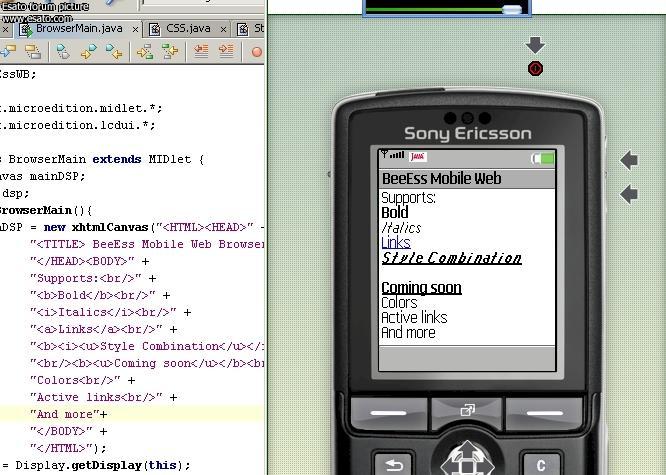Close the BrowserMain.java tab
Screen dimensions: 666x475
tap(135, 29)
